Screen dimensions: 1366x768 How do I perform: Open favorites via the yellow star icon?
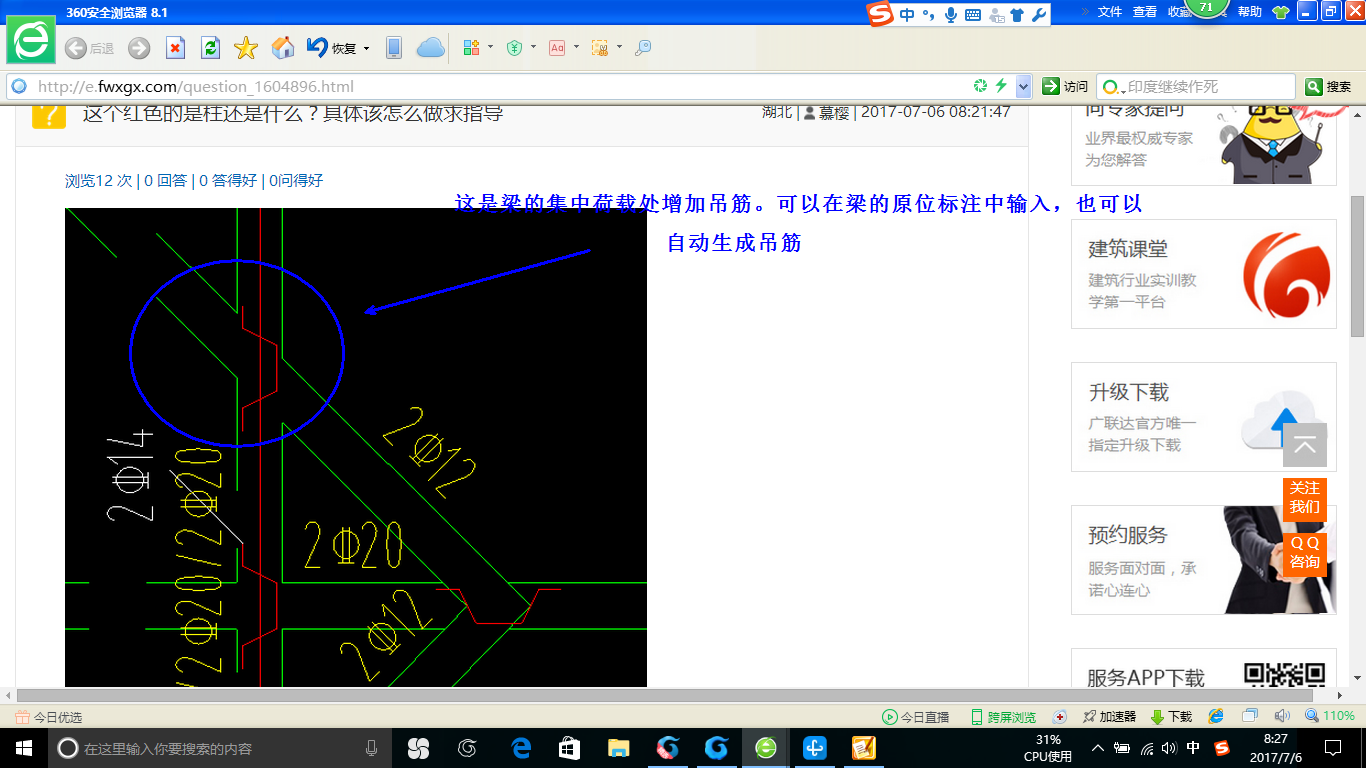246,48
